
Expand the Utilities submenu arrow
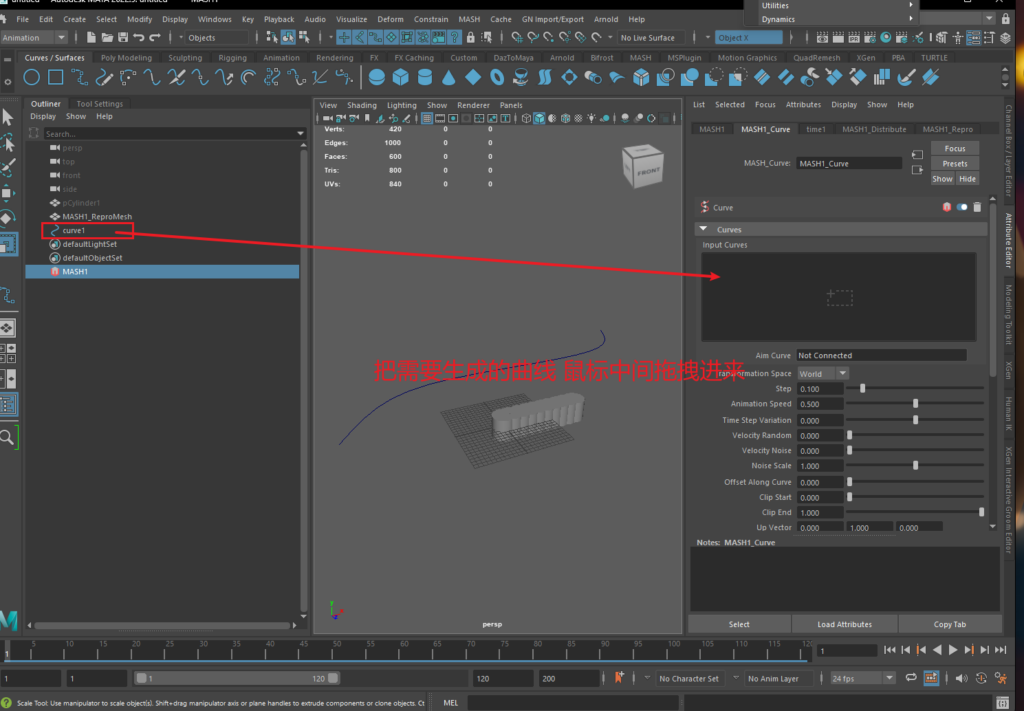click(x=911, y=5)
